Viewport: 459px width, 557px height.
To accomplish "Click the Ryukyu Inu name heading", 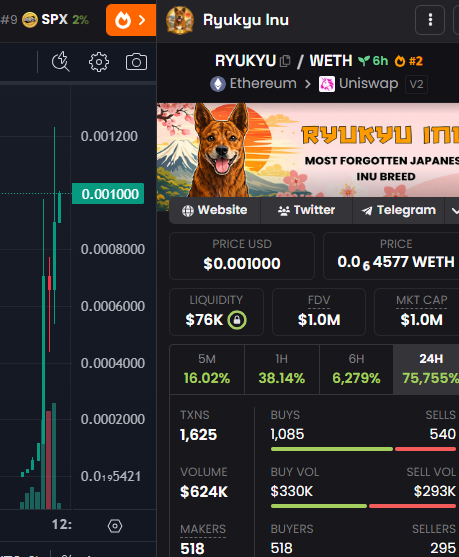I will pyautogui.click(x=246, y=20).
